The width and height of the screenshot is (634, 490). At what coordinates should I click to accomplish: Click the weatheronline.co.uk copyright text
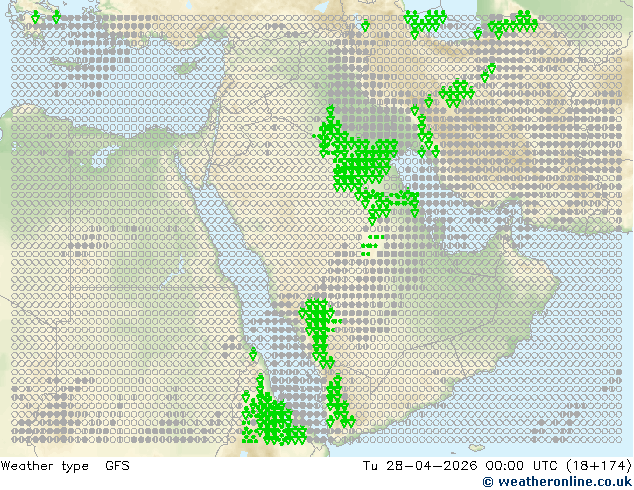pos(557,482)
